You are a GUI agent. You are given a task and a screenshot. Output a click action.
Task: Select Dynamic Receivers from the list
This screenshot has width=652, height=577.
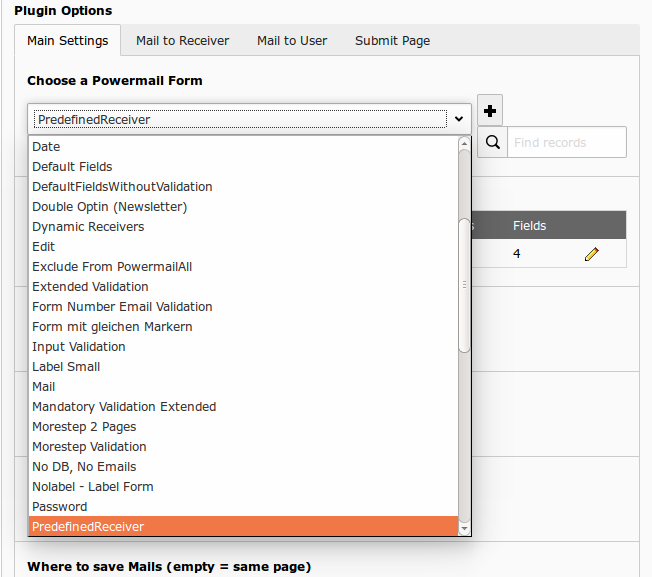point(88,227)
